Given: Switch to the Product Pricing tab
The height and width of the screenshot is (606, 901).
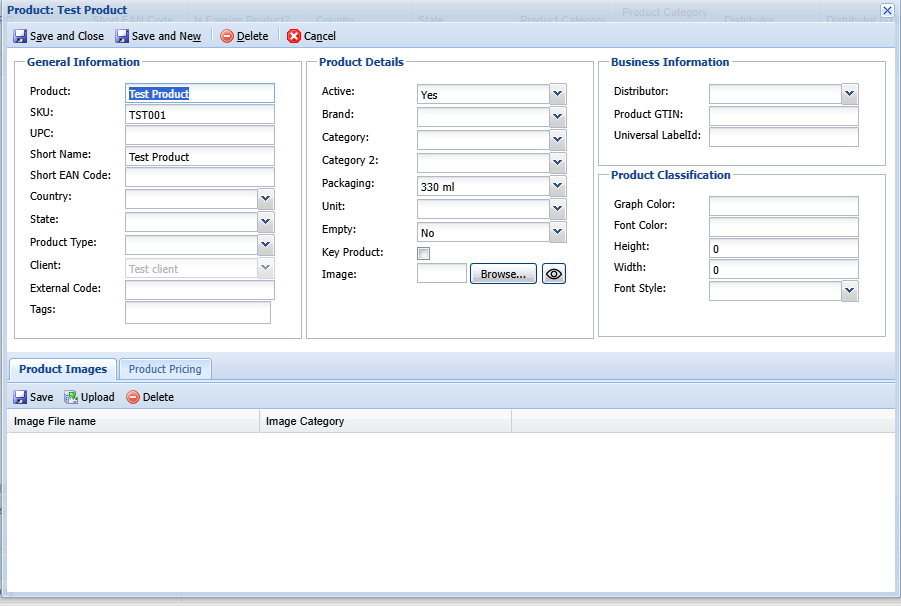Looking at the screenshot, I should pyautogui.click(x=165, y=369).
